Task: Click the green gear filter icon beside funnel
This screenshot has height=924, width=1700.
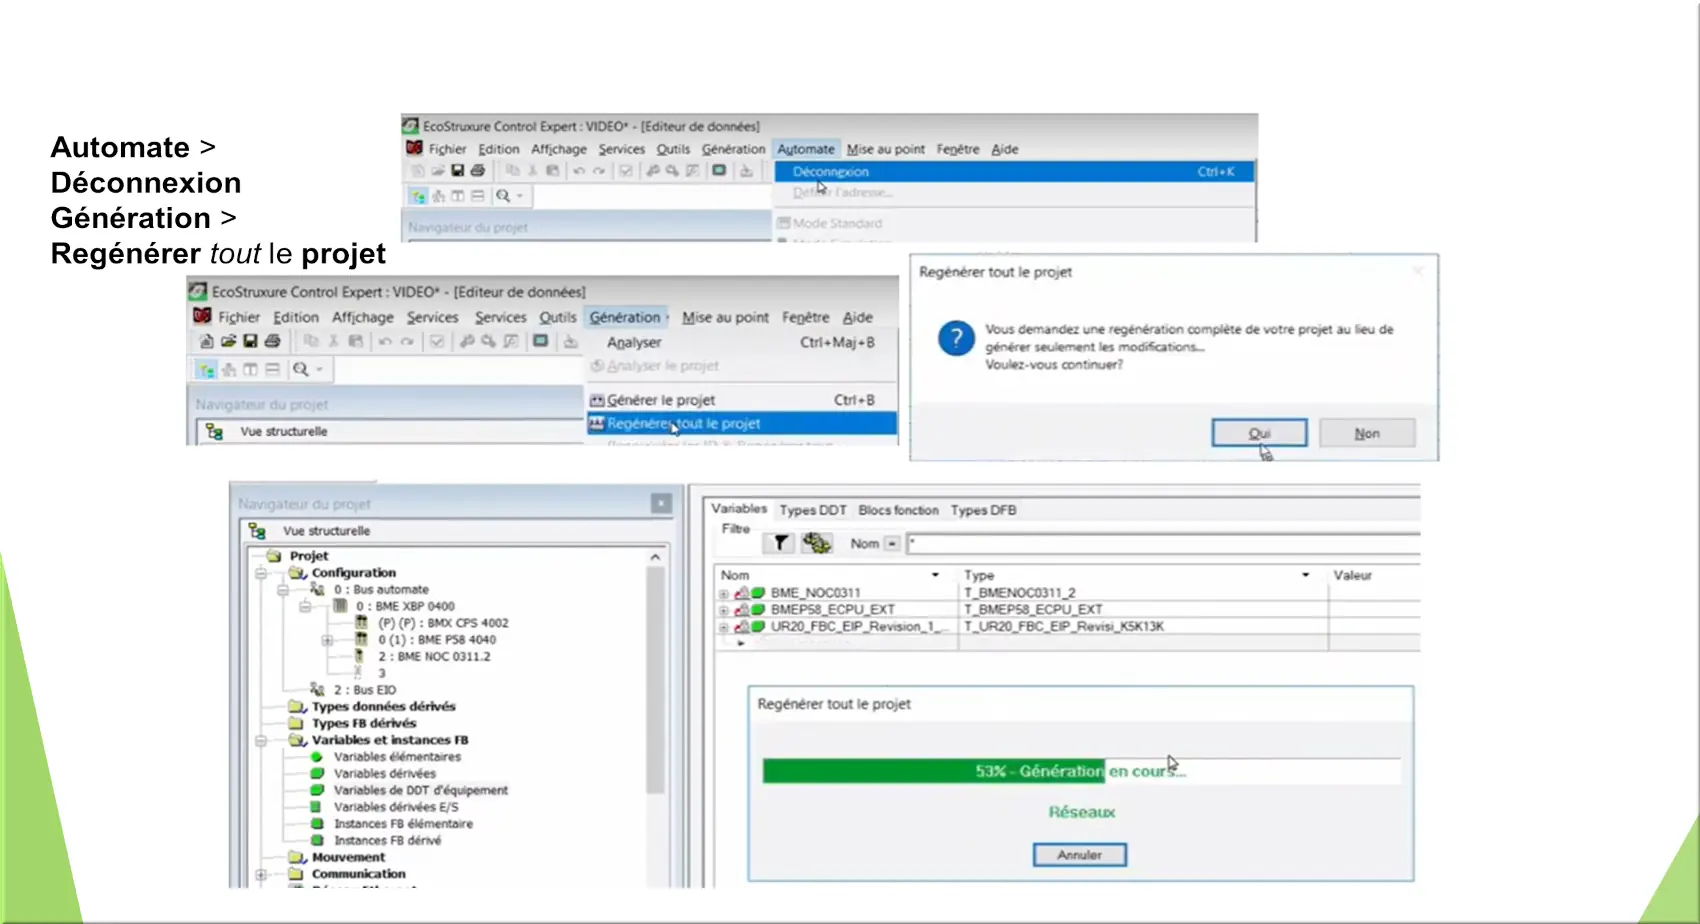Action: tap(817, 543)
